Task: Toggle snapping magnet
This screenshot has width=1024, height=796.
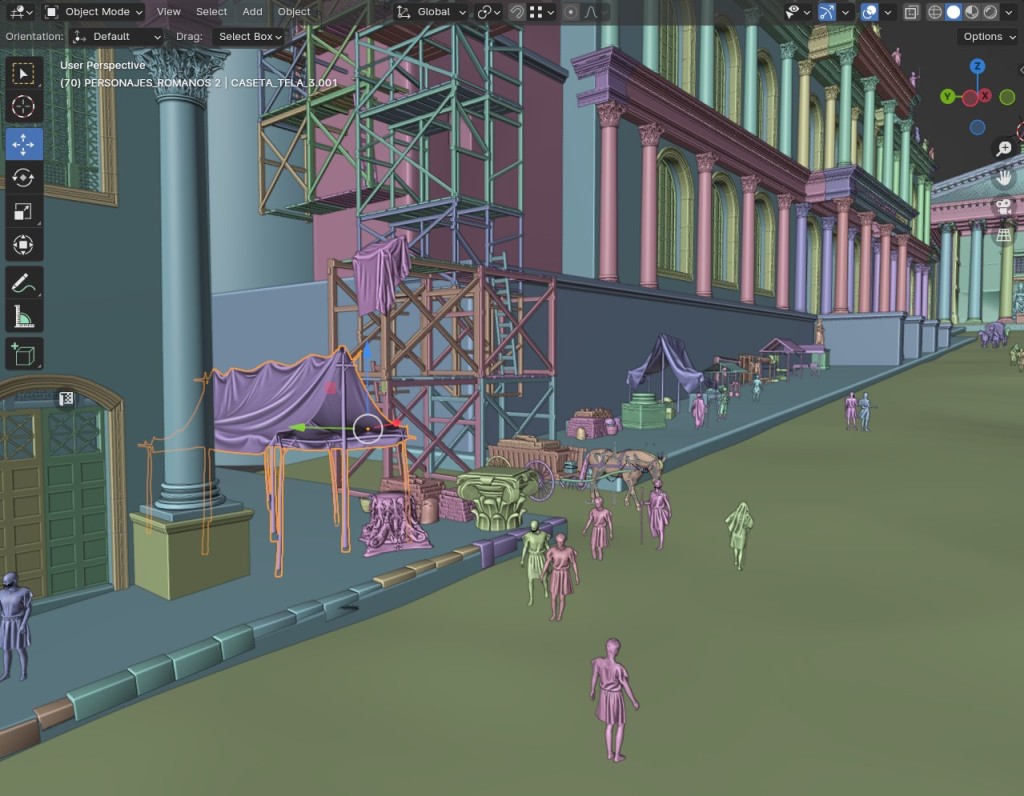Action: [x=517, y=12]
